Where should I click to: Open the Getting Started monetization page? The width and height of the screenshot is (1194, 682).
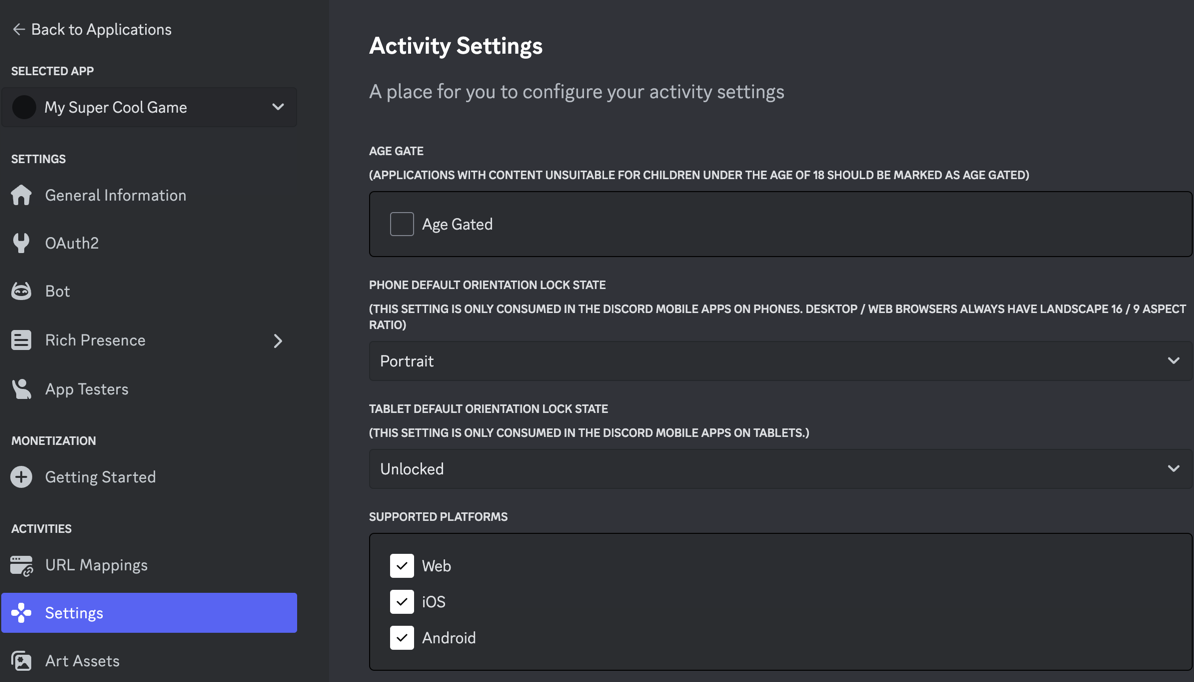[100, 477]
